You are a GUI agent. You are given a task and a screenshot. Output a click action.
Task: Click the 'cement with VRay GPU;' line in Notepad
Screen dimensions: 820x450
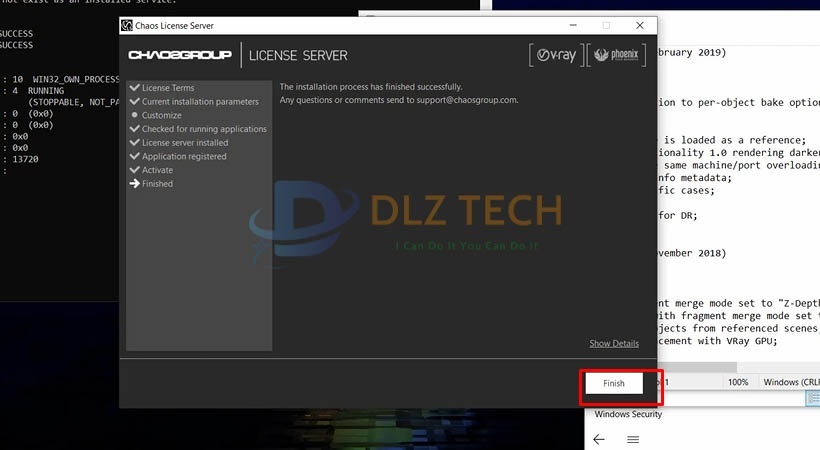click(x=718, y=341)
